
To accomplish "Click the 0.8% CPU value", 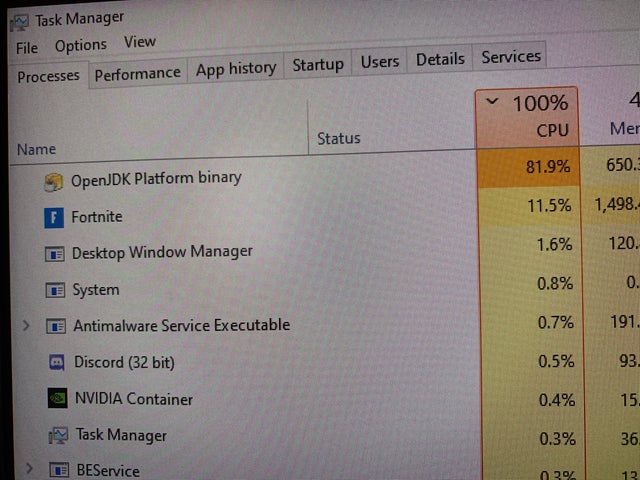I will click(x=555, y=283).
